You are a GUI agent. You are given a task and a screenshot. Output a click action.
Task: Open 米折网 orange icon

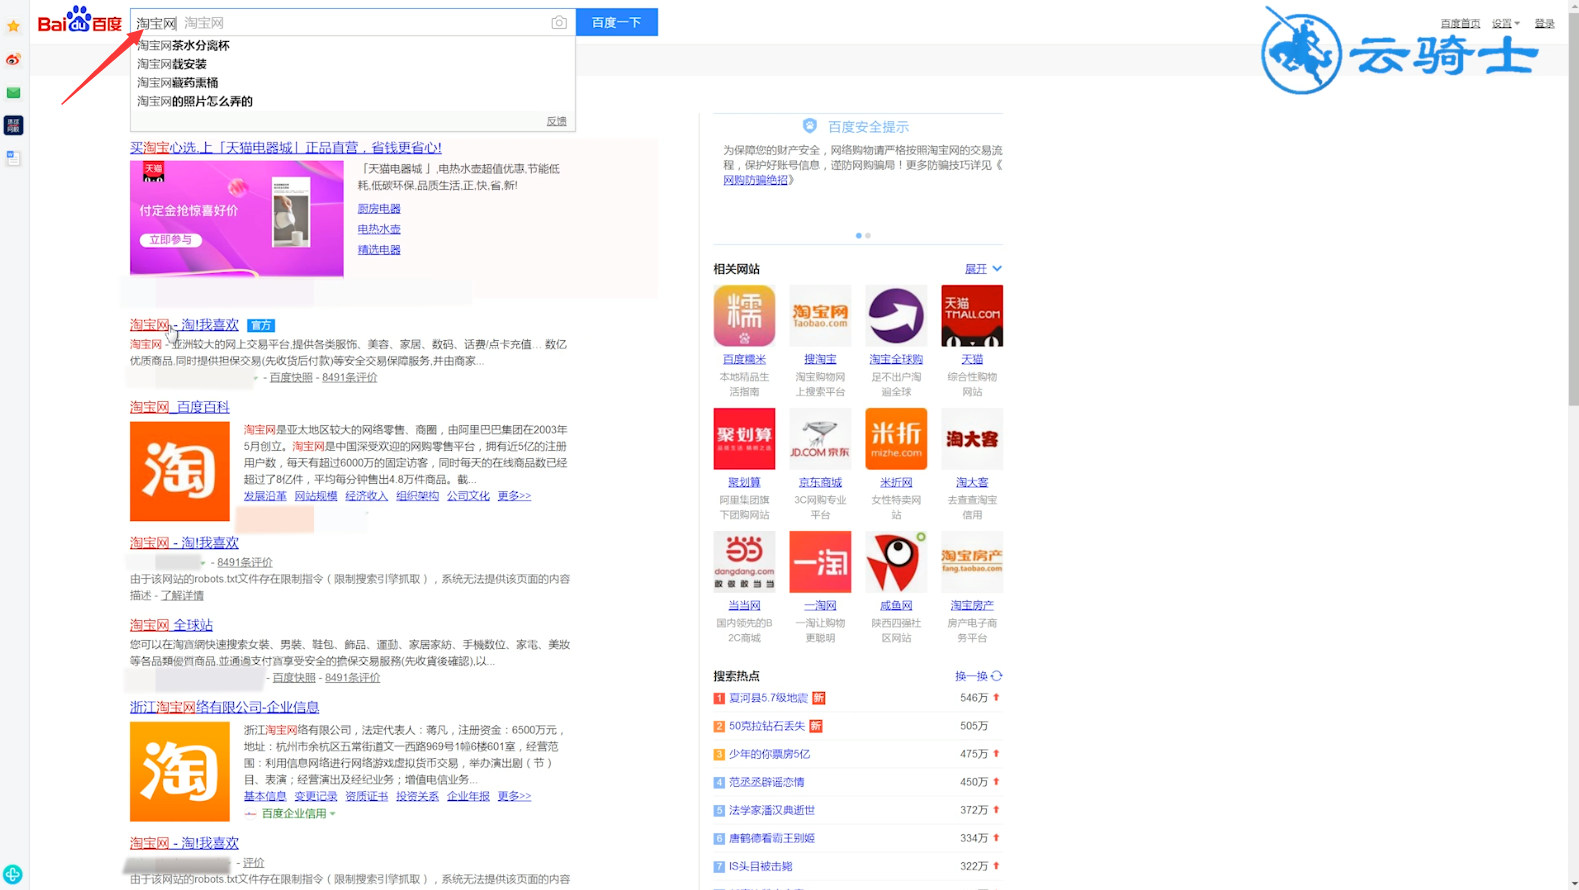pyautogui.click(x=896, y=439)
